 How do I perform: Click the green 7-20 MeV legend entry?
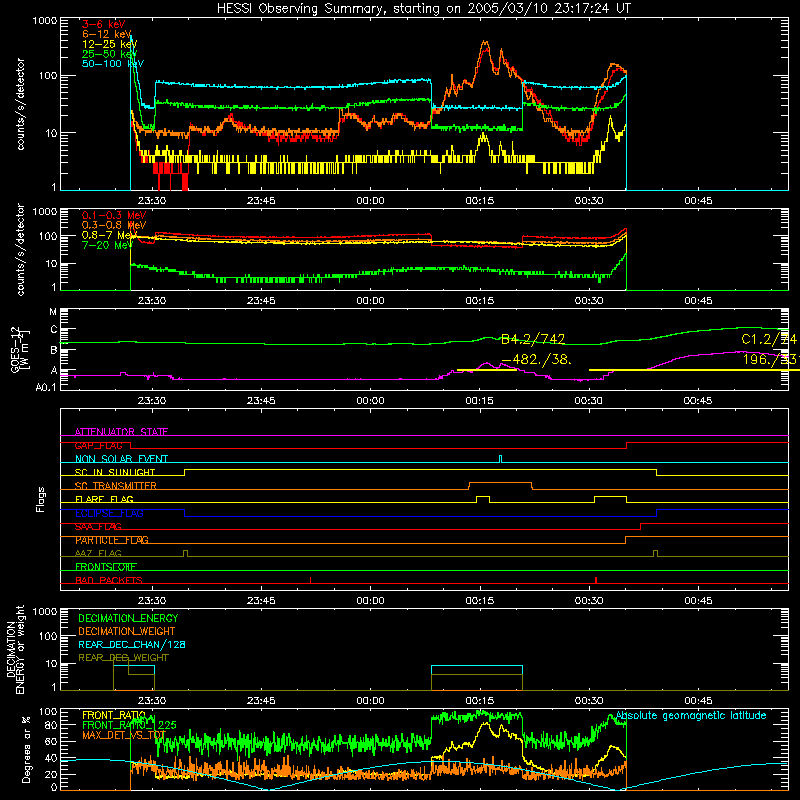tap(108, 245)
